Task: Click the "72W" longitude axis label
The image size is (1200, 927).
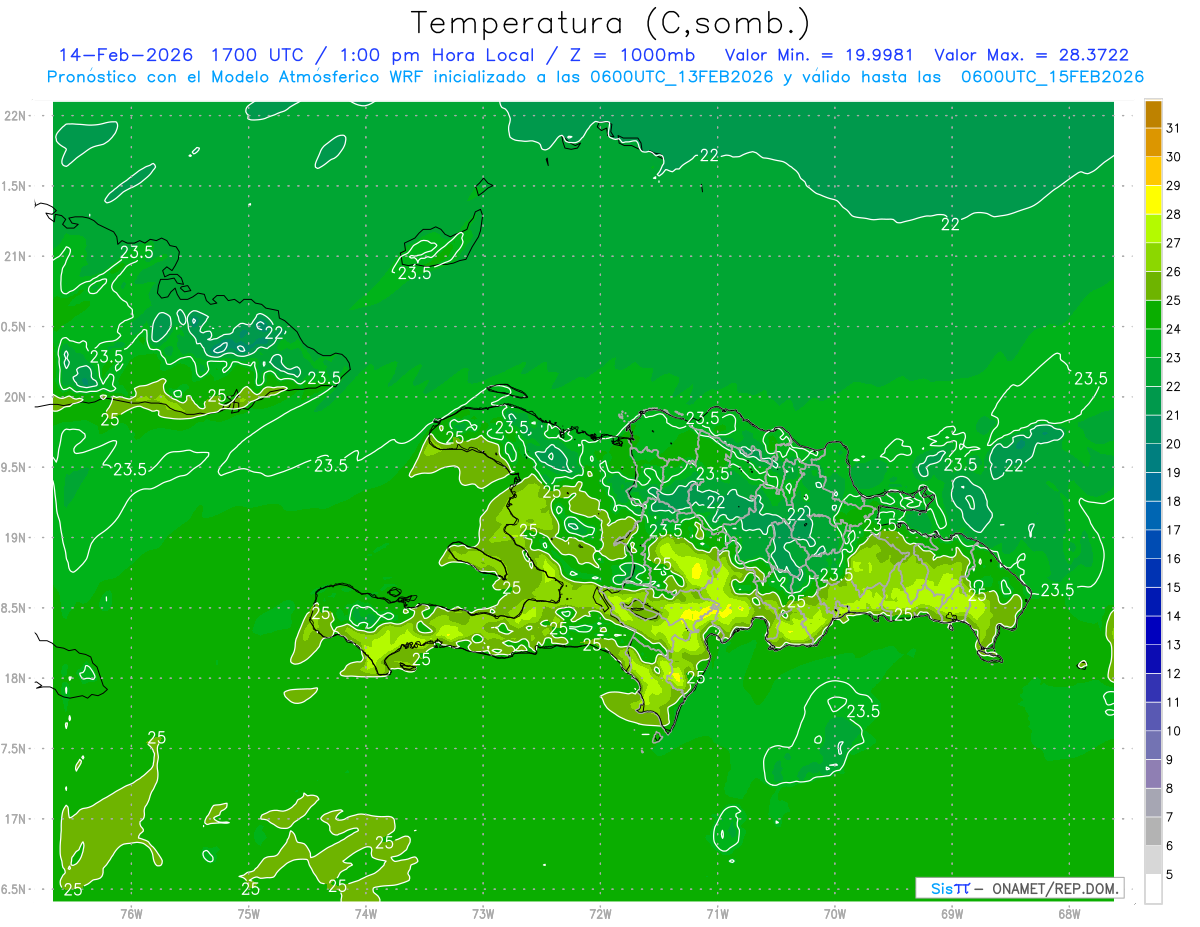Action: click(x=600, y=914)
